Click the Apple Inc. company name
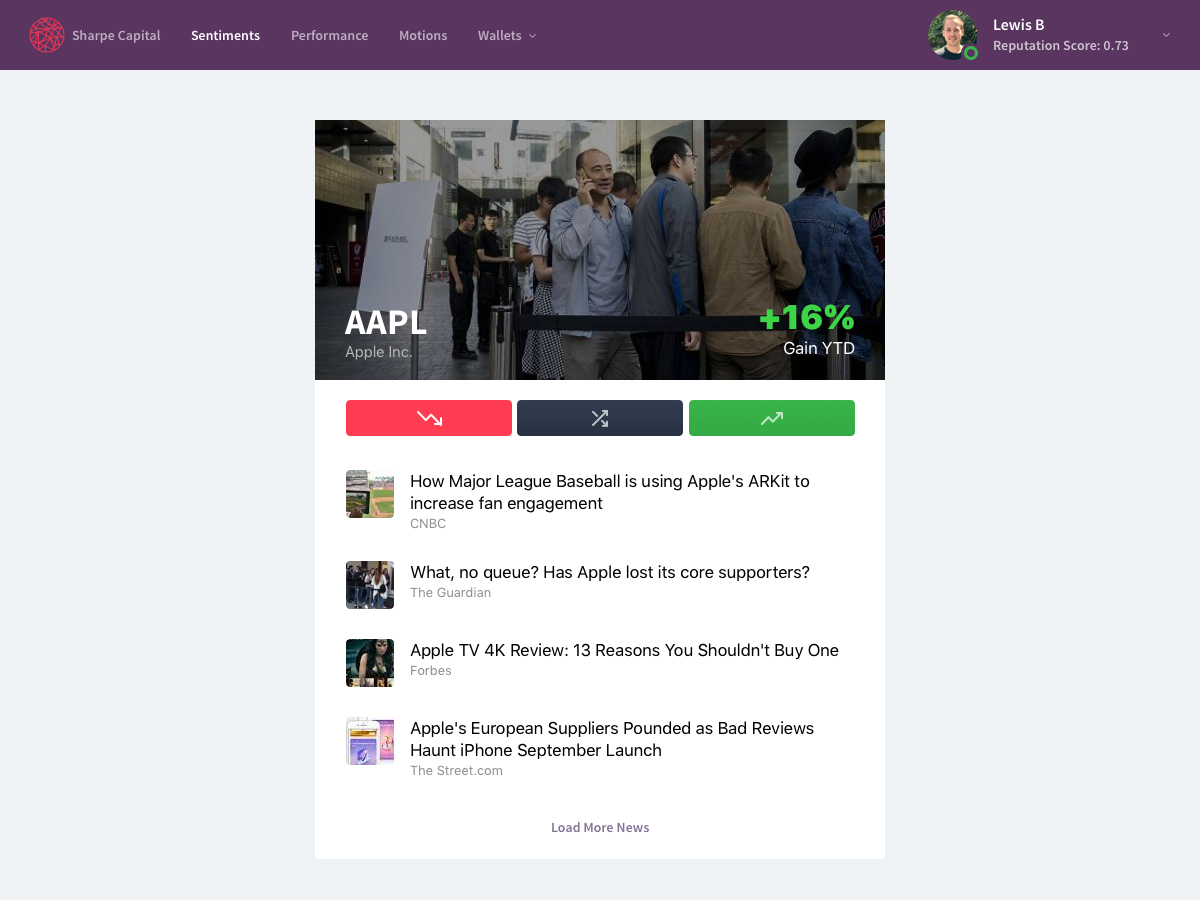This screenshot has height=900, width=1200. pyautogui.click(x=379, y=352)
